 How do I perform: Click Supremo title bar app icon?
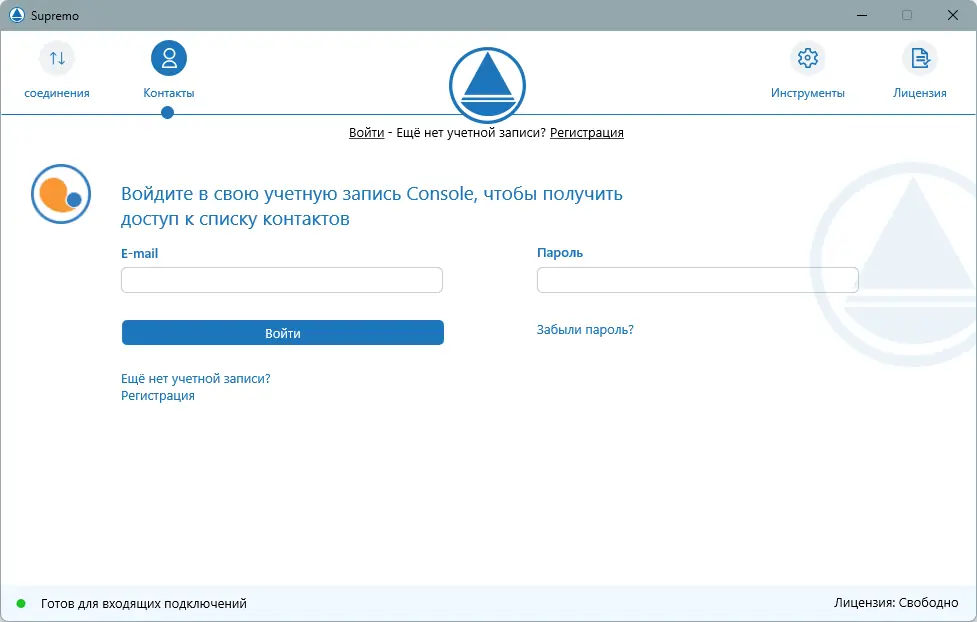(17, 15)
